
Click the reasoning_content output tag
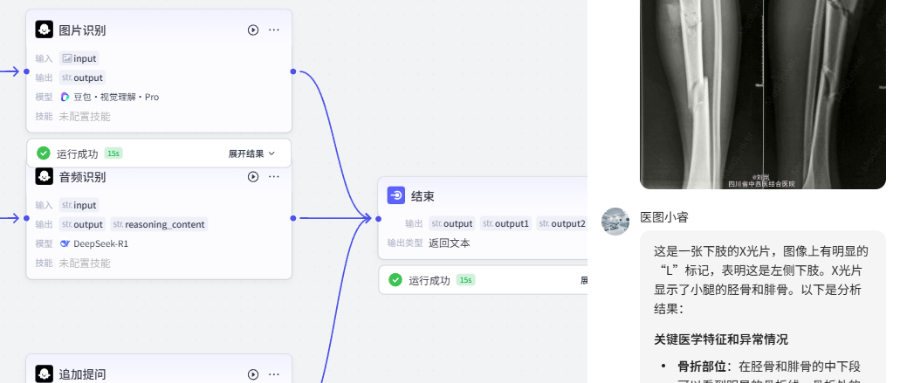pos(159,225)
